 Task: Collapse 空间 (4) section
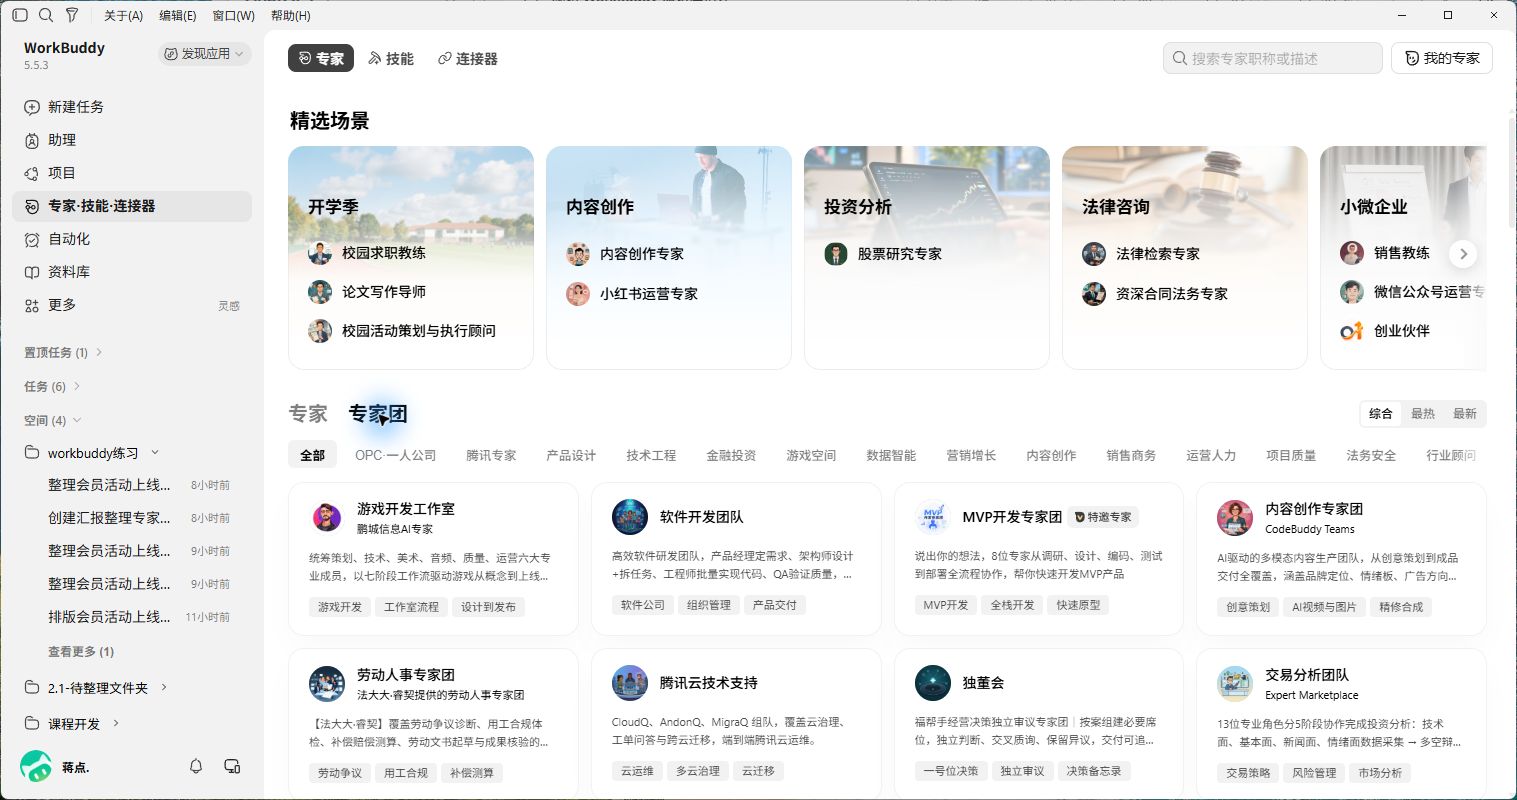coord(52,420)
